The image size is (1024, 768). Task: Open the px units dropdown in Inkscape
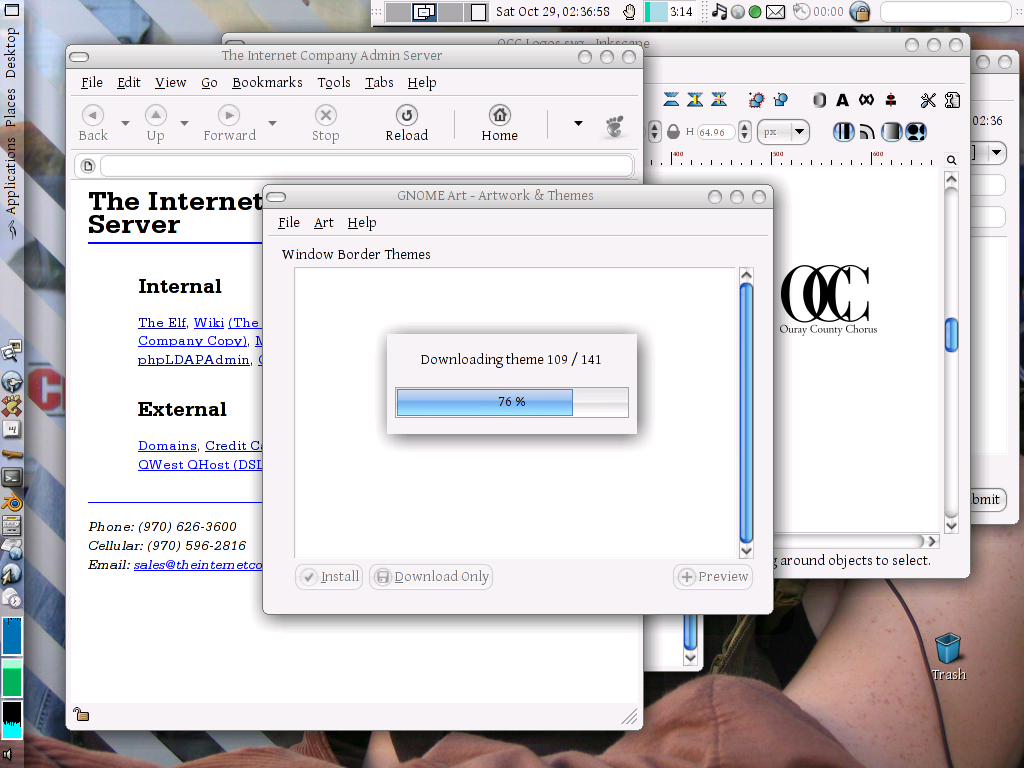[x=783, y=132]
